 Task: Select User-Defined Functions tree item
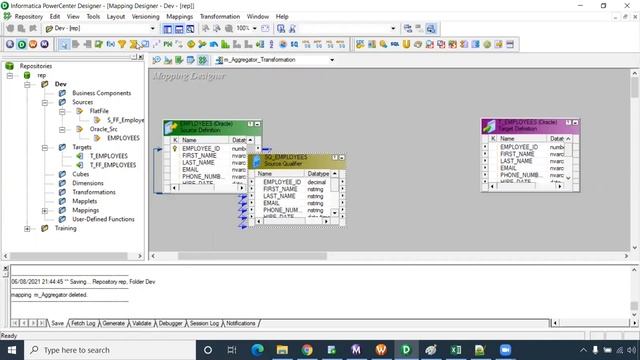103,219
